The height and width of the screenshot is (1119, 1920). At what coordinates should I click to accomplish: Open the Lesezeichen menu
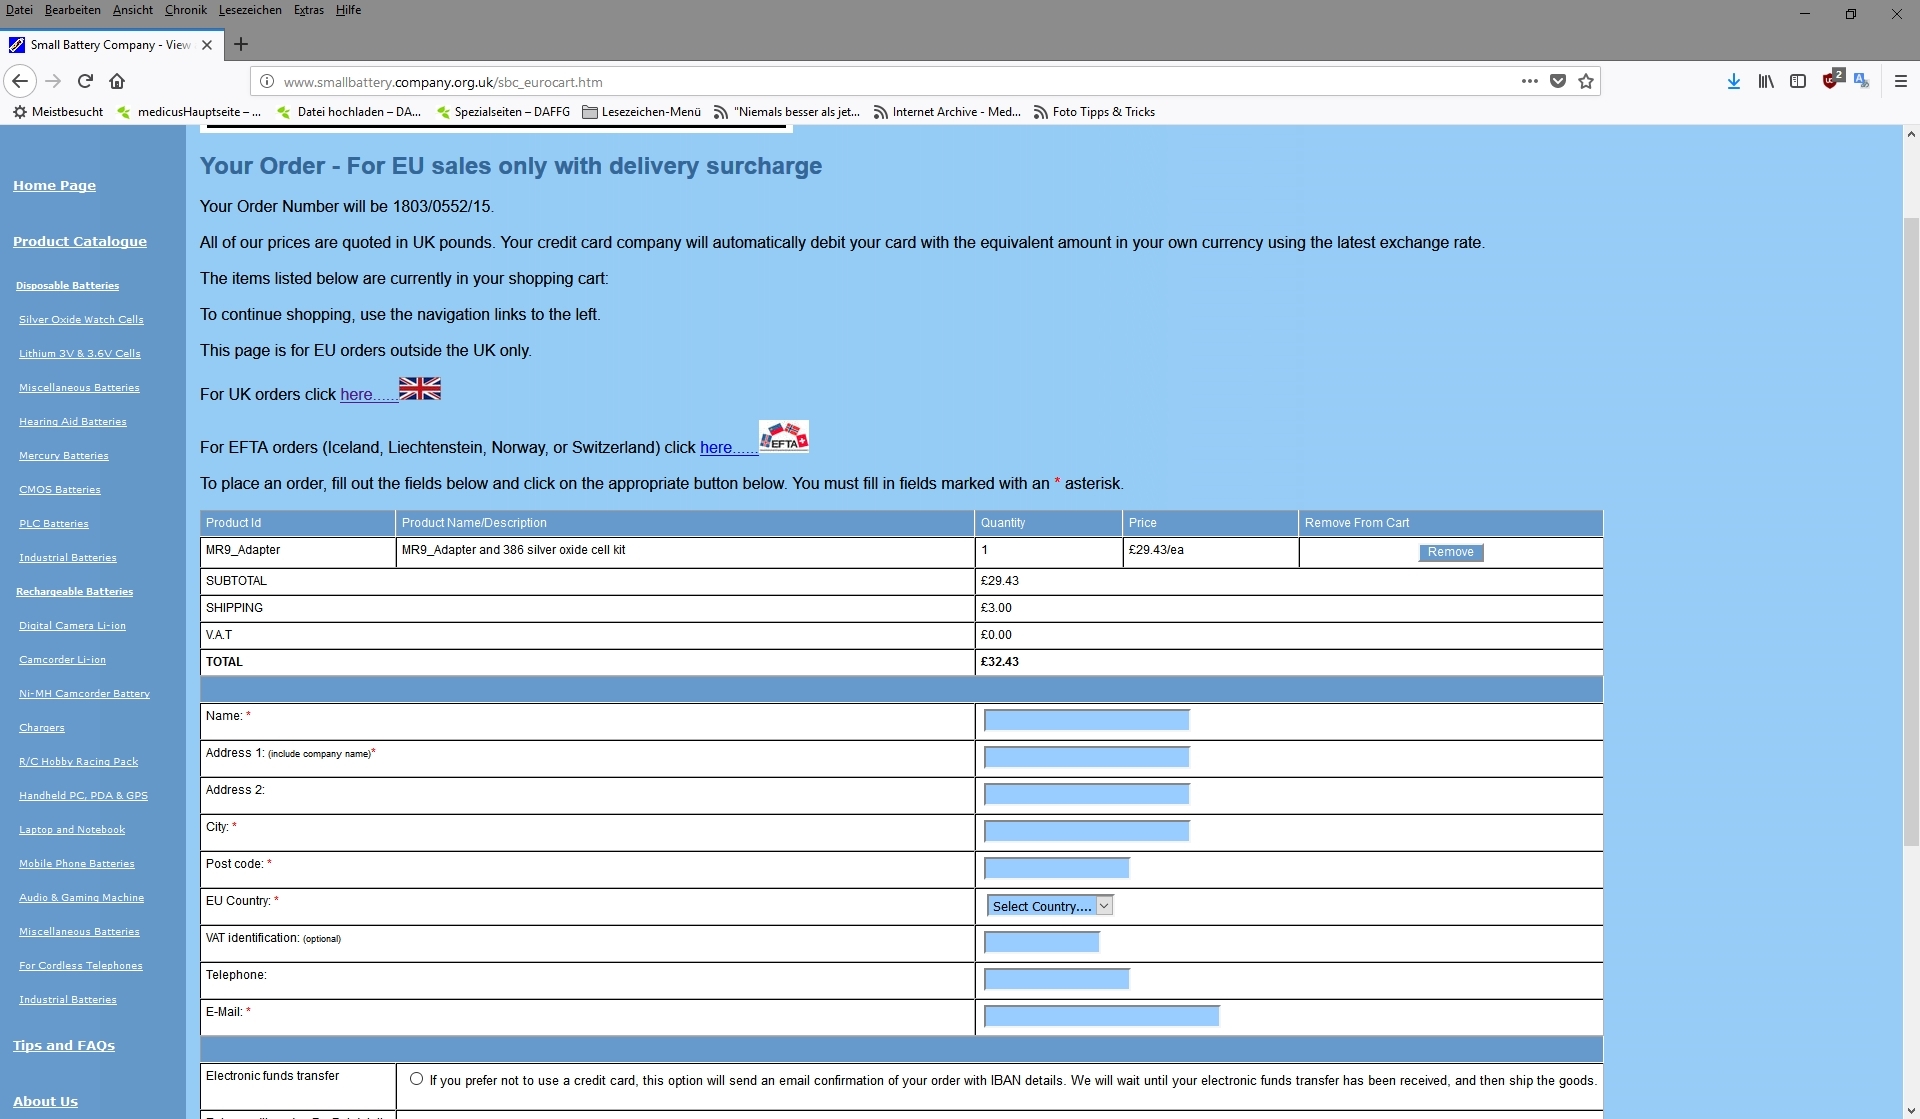[250, 10]
